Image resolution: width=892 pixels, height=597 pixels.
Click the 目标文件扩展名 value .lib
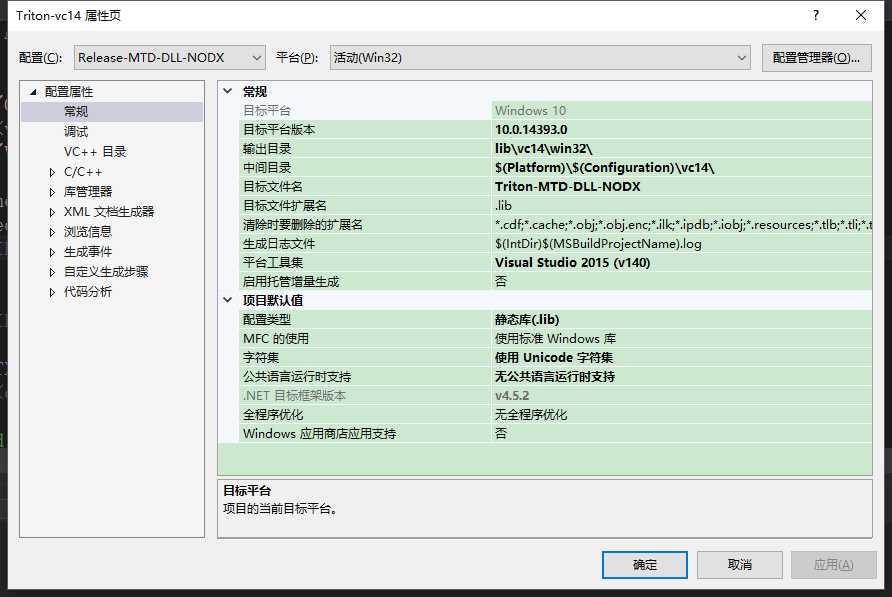click(682, 205)
